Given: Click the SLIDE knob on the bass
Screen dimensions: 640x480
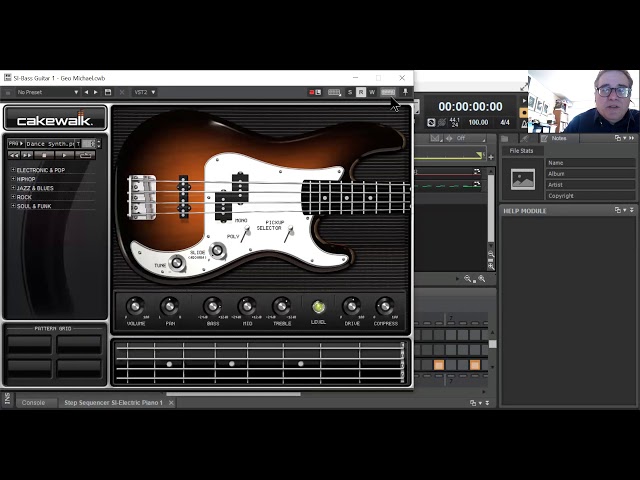Looking at the screenshot, I should point(218,250).
